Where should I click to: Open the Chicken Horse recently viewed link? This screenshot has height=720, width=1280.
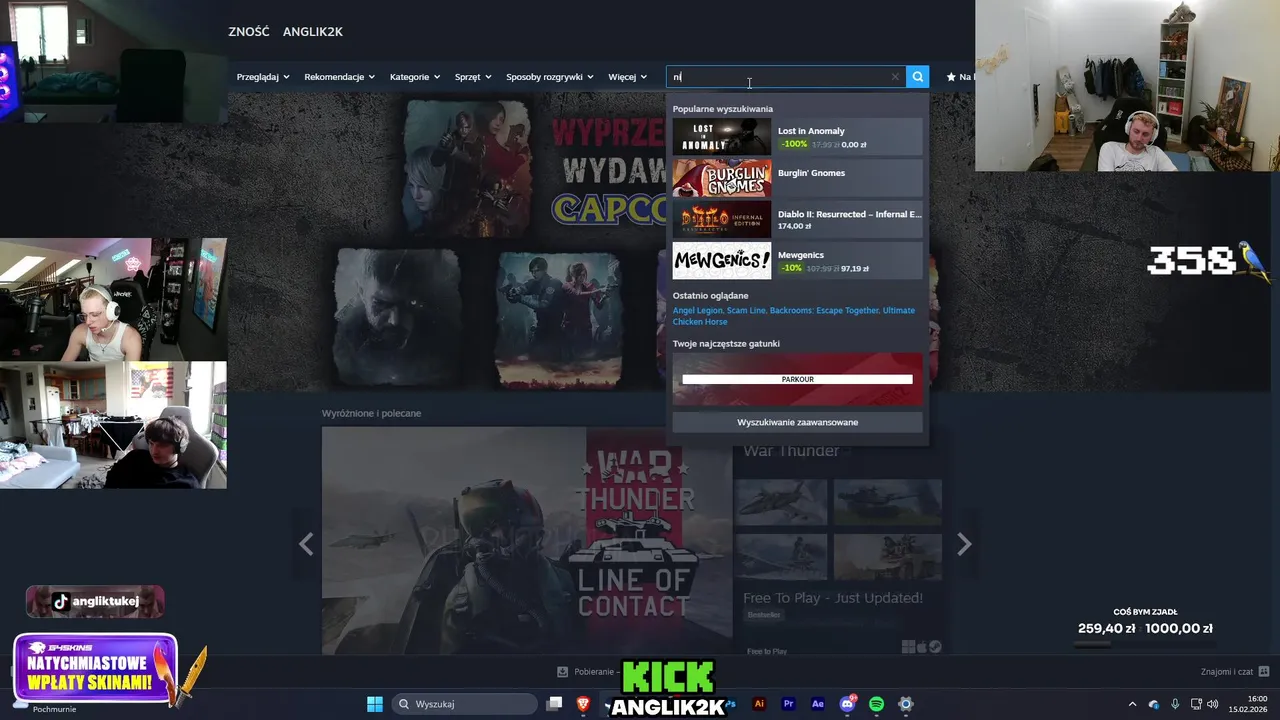700,322
